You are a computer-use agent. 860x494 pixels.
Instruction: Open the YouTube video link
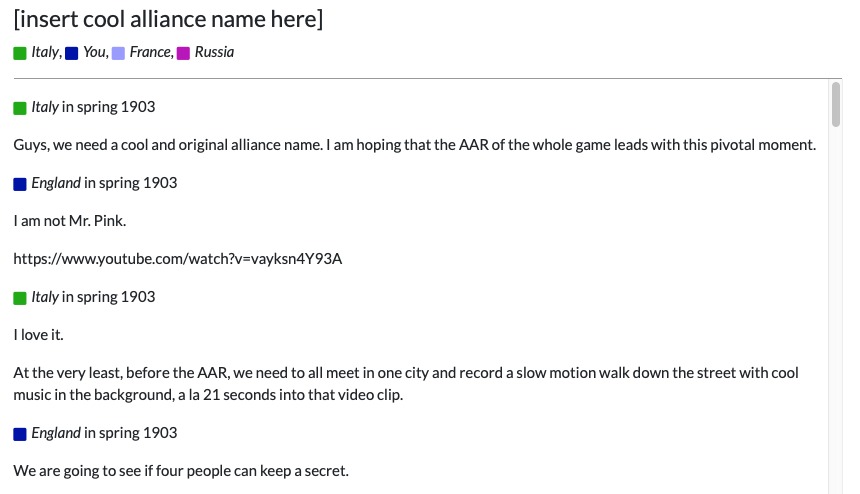pos(178,259)
